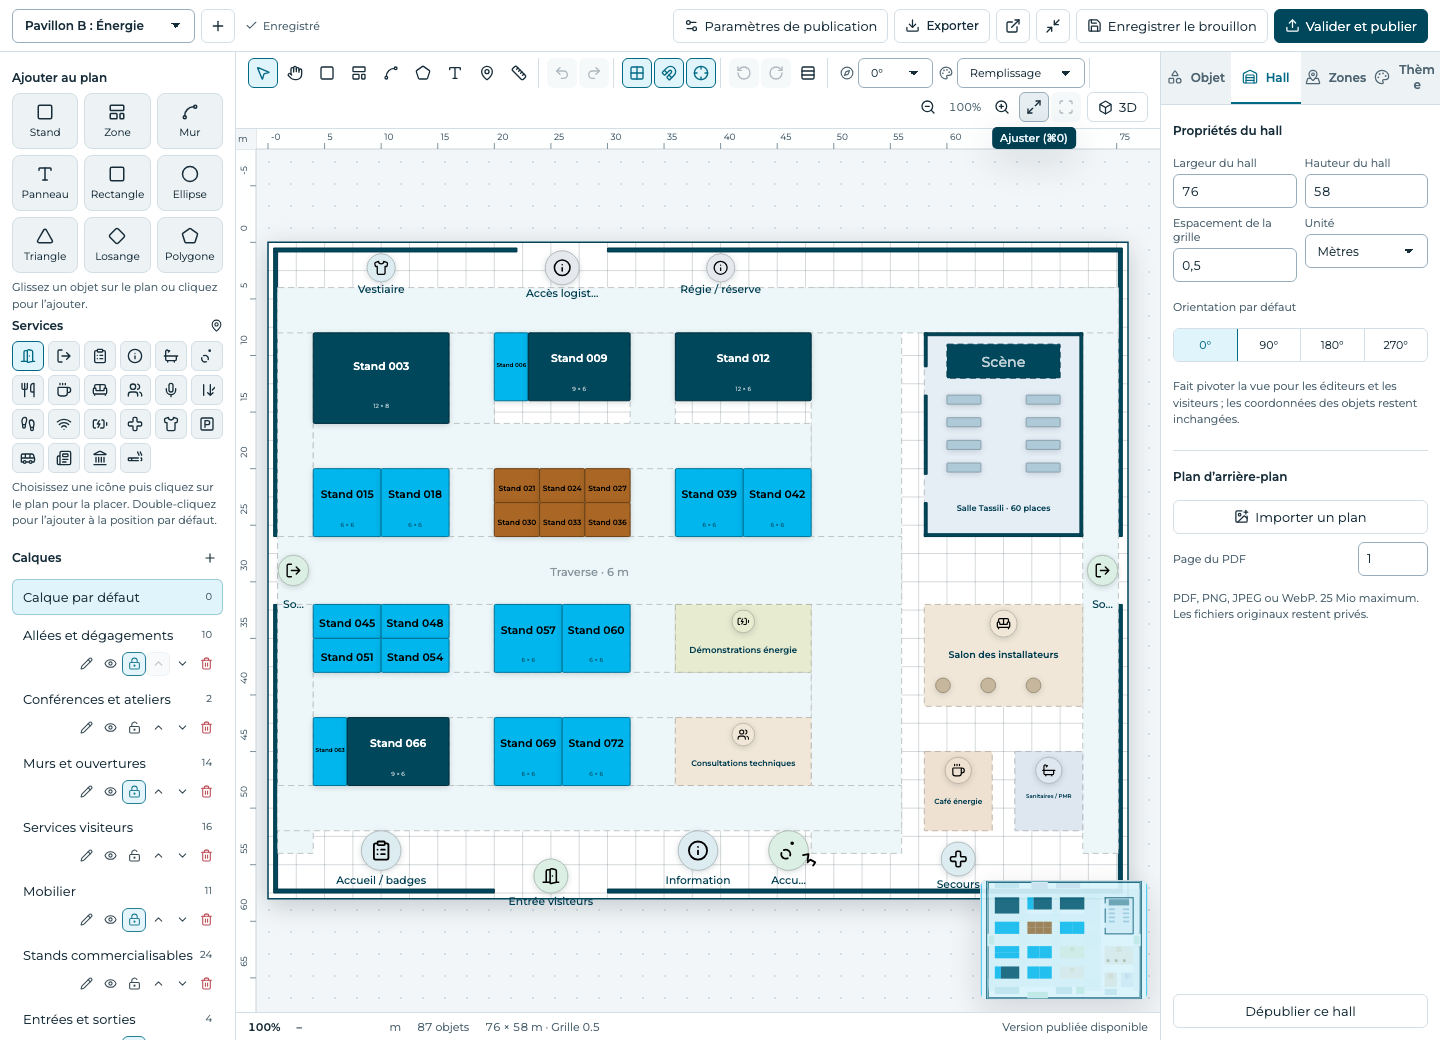This screenshot has height=1040, width=1440.
Task: Delete the Mobilier layer with trash icon
Action: tap(207, 919)
